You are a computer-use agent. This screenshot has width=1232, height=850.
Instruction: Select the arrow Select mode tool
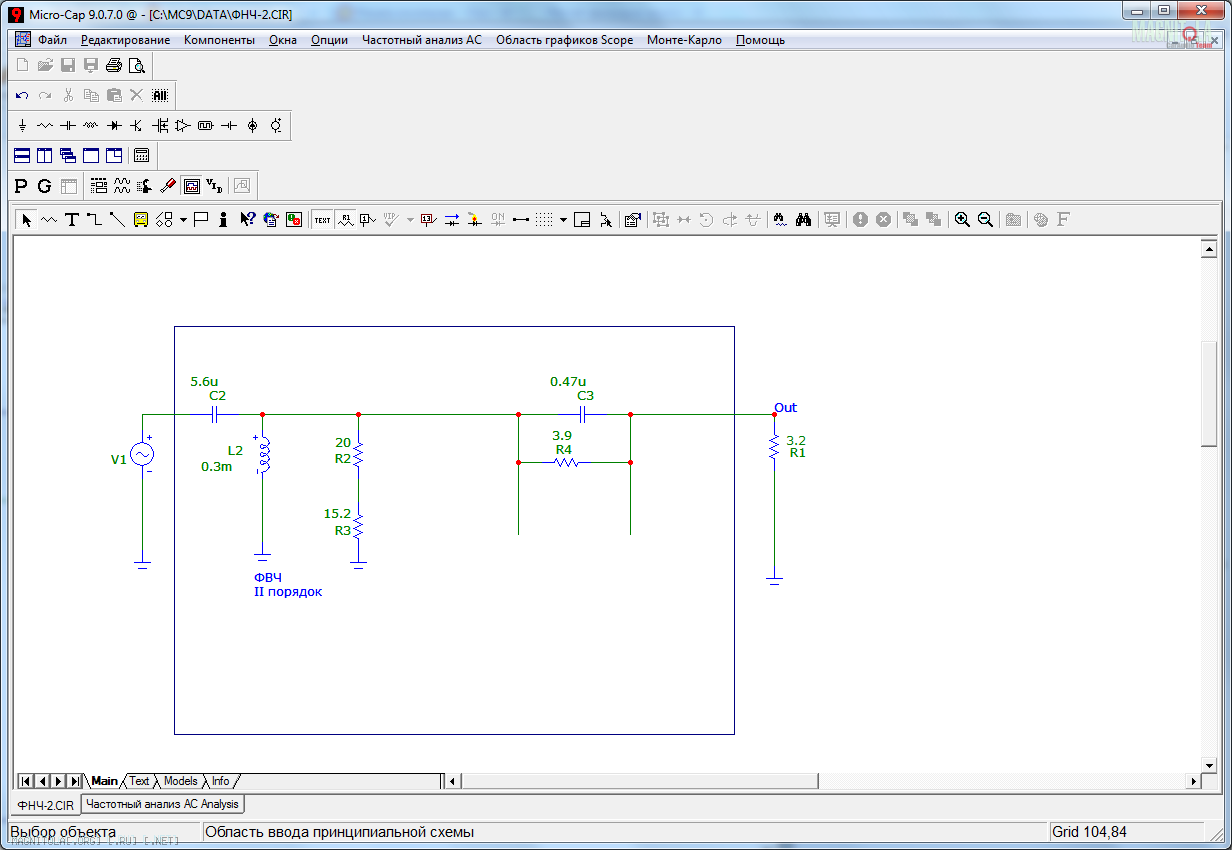tap(26, 220)
